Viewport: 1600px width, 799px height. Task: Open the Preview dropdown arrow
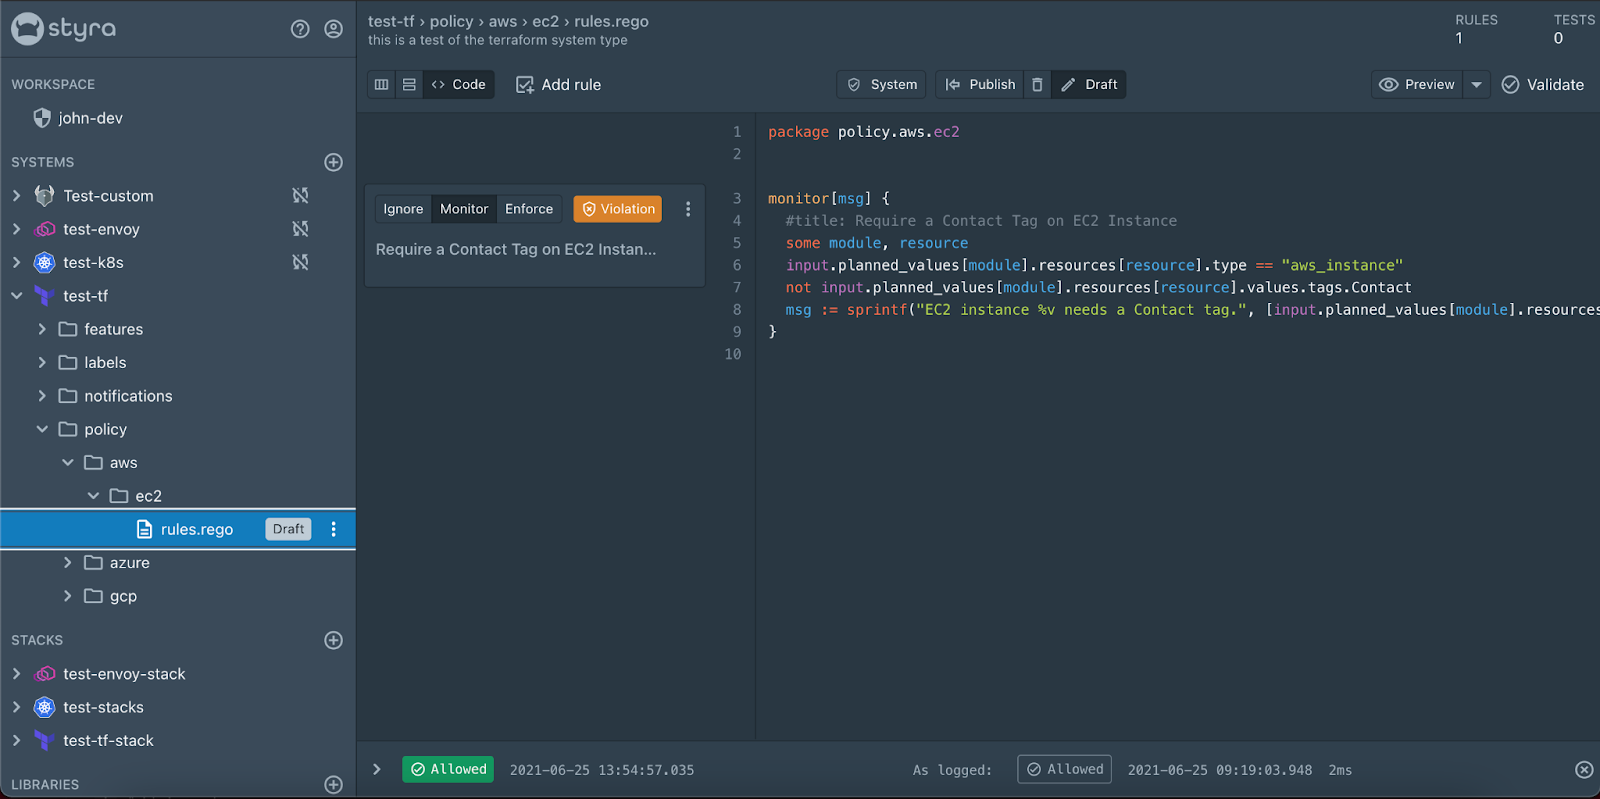[1477, 85]
